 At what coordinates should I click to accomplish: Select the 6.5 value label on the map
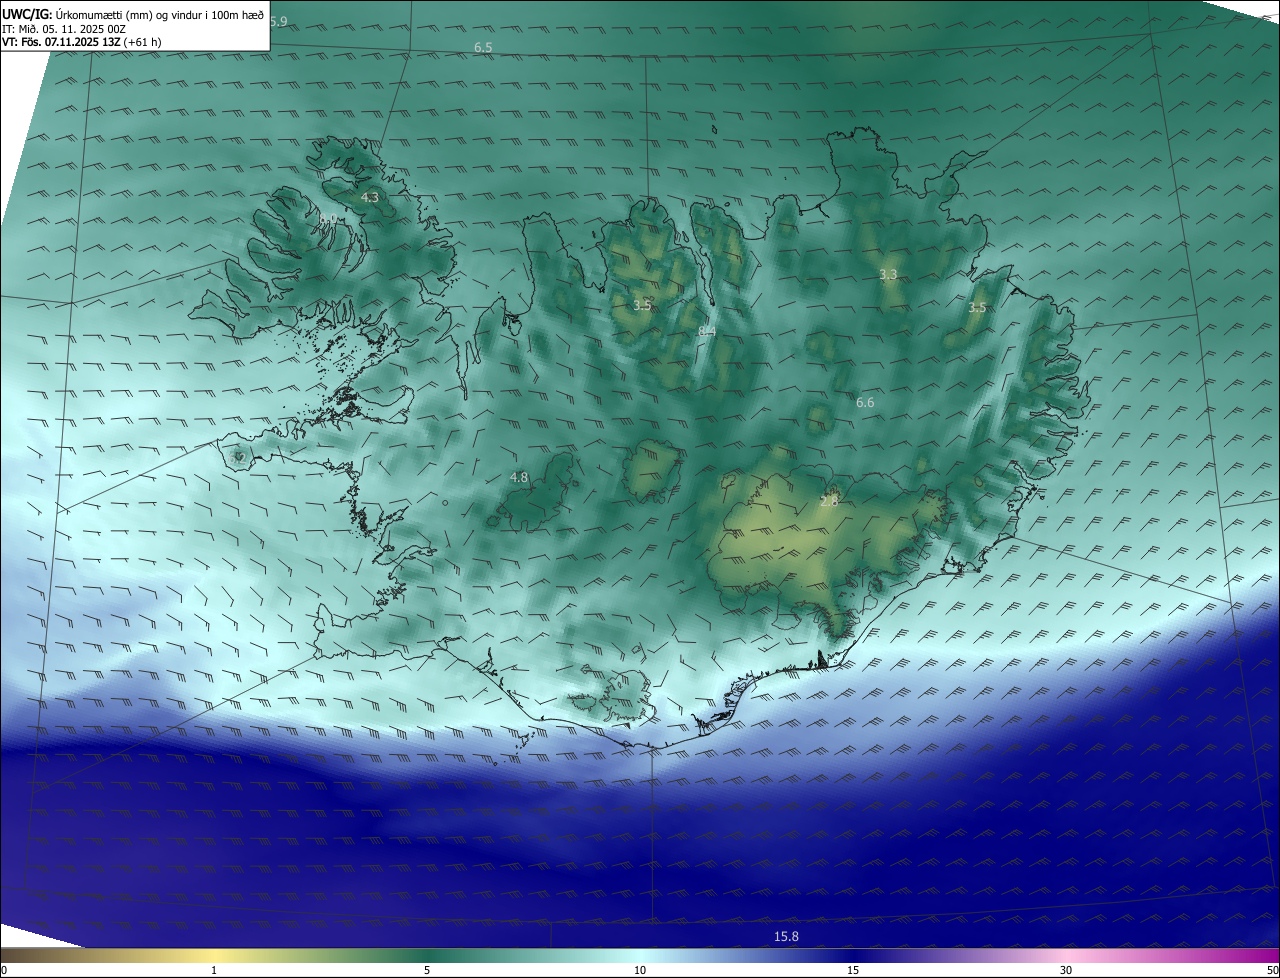point(483,47)
